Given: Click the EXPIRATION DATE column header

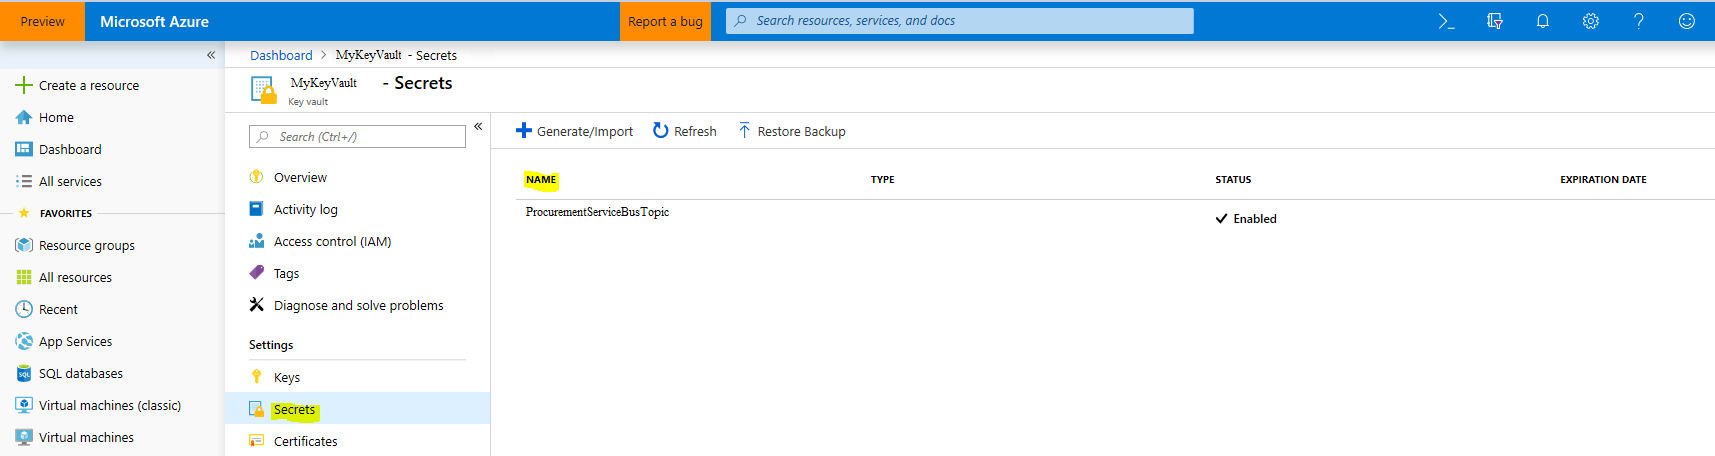Looking at the screenshot, I should pos(1603,180).
